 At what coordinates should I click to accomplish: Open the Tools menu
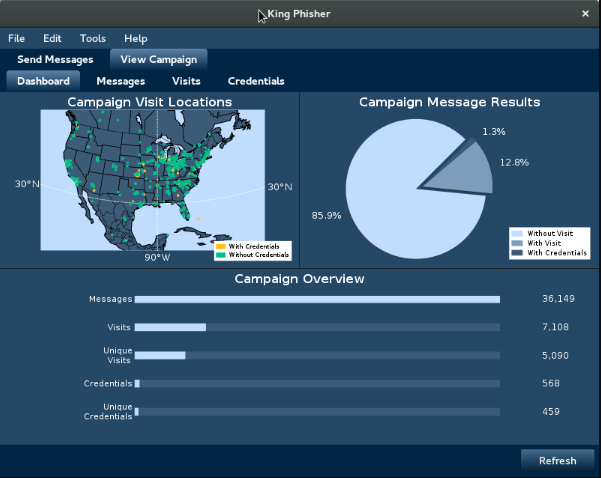point(93,38)
